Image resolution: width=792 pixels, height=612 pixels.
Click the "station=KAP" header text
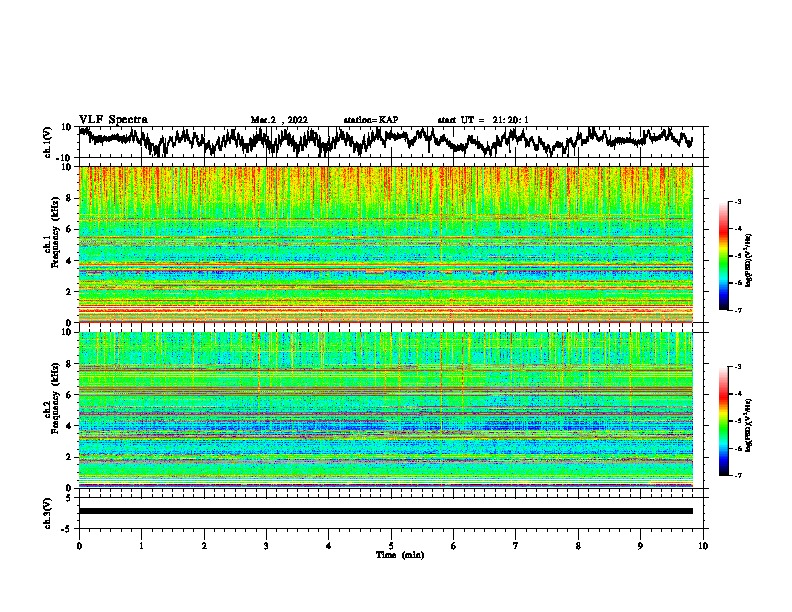pyautogui.click(x=371, y=120)
